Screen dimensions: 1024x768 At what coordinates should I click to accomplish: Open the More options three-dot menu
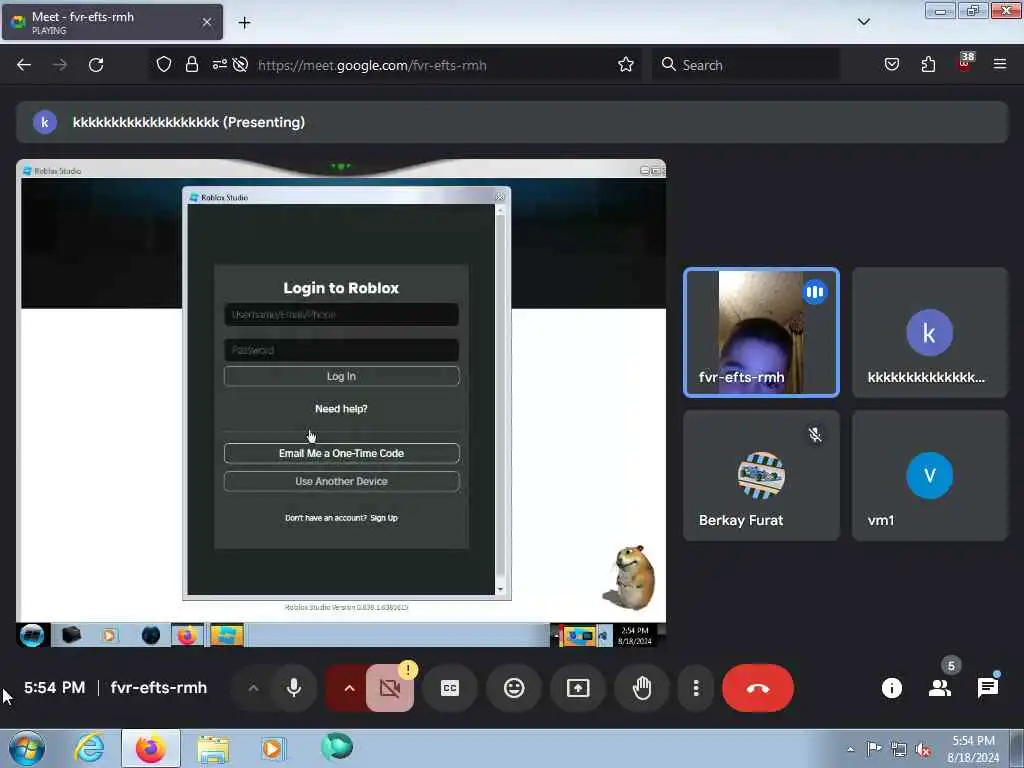click(696, 688)
